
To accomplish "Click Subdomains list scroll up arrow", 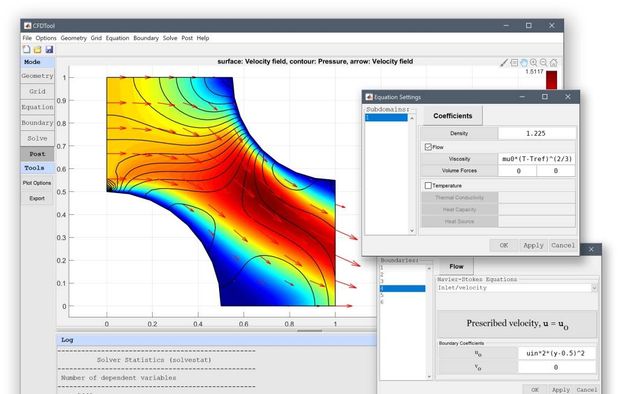I will tap(412, 118).
